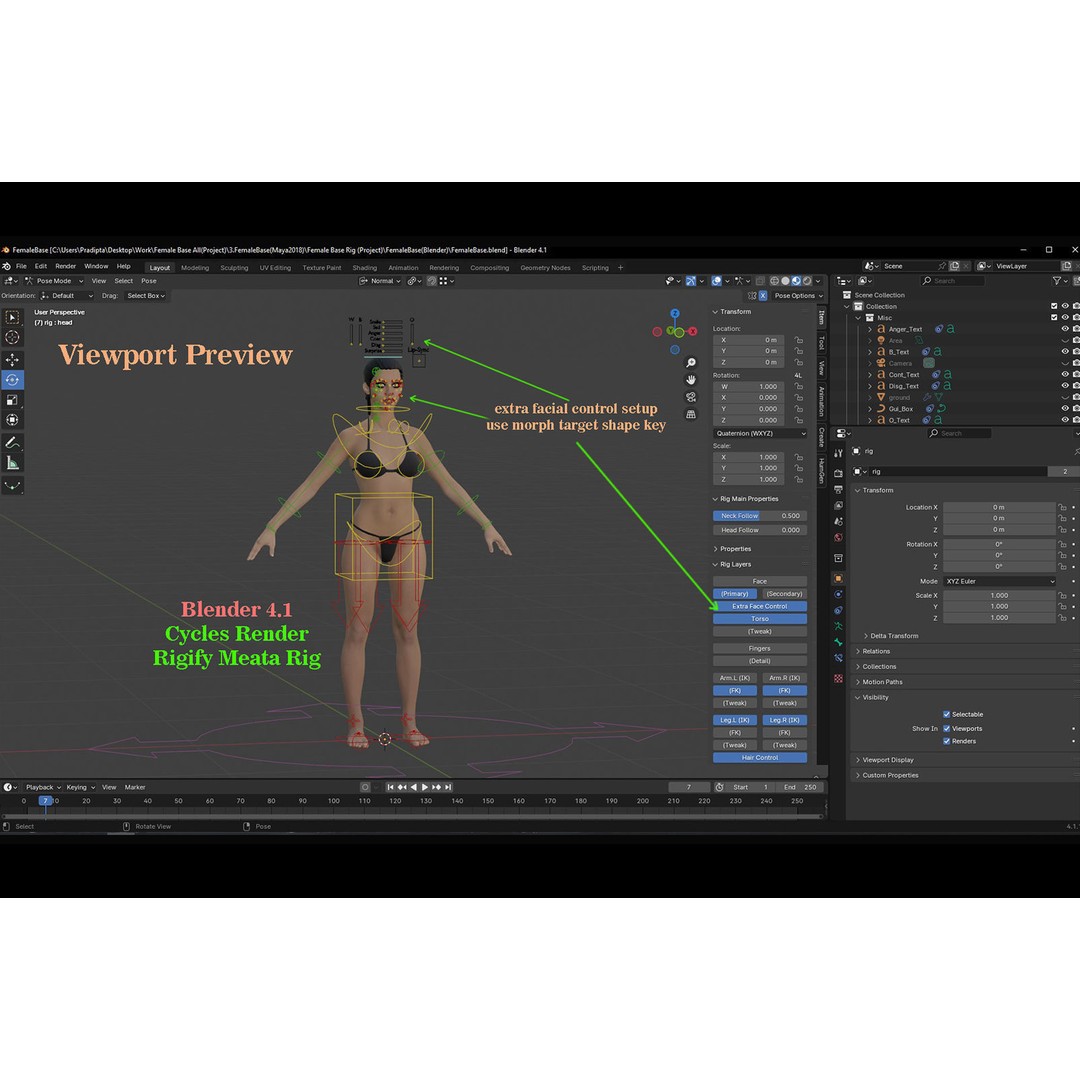Open the Object properties orange square icon
The width and height of the screenshot is (1080, 1080).
(x=838, y=579)
